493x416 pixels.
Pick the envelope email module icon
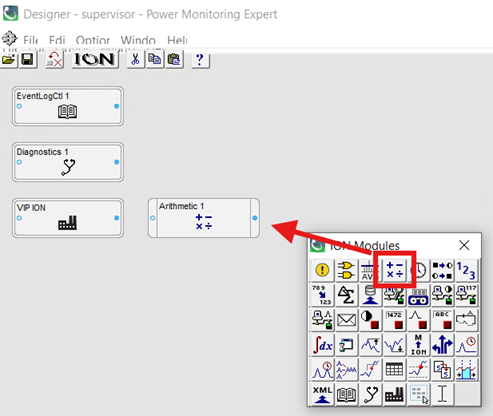(346, 320)
